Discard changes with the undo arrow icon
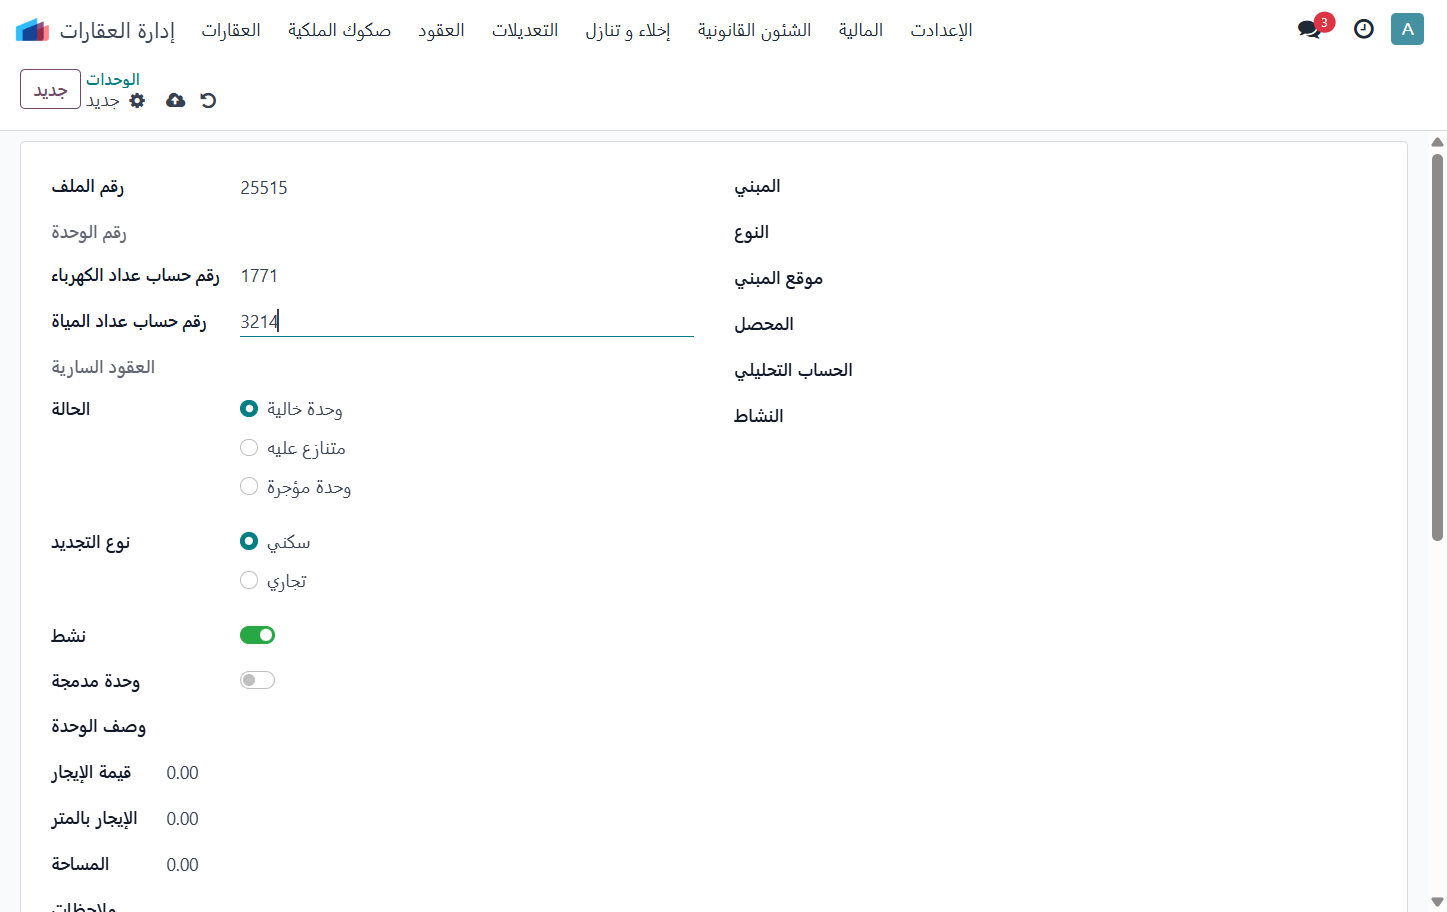 pyautogui.click(x=208, y=100)
